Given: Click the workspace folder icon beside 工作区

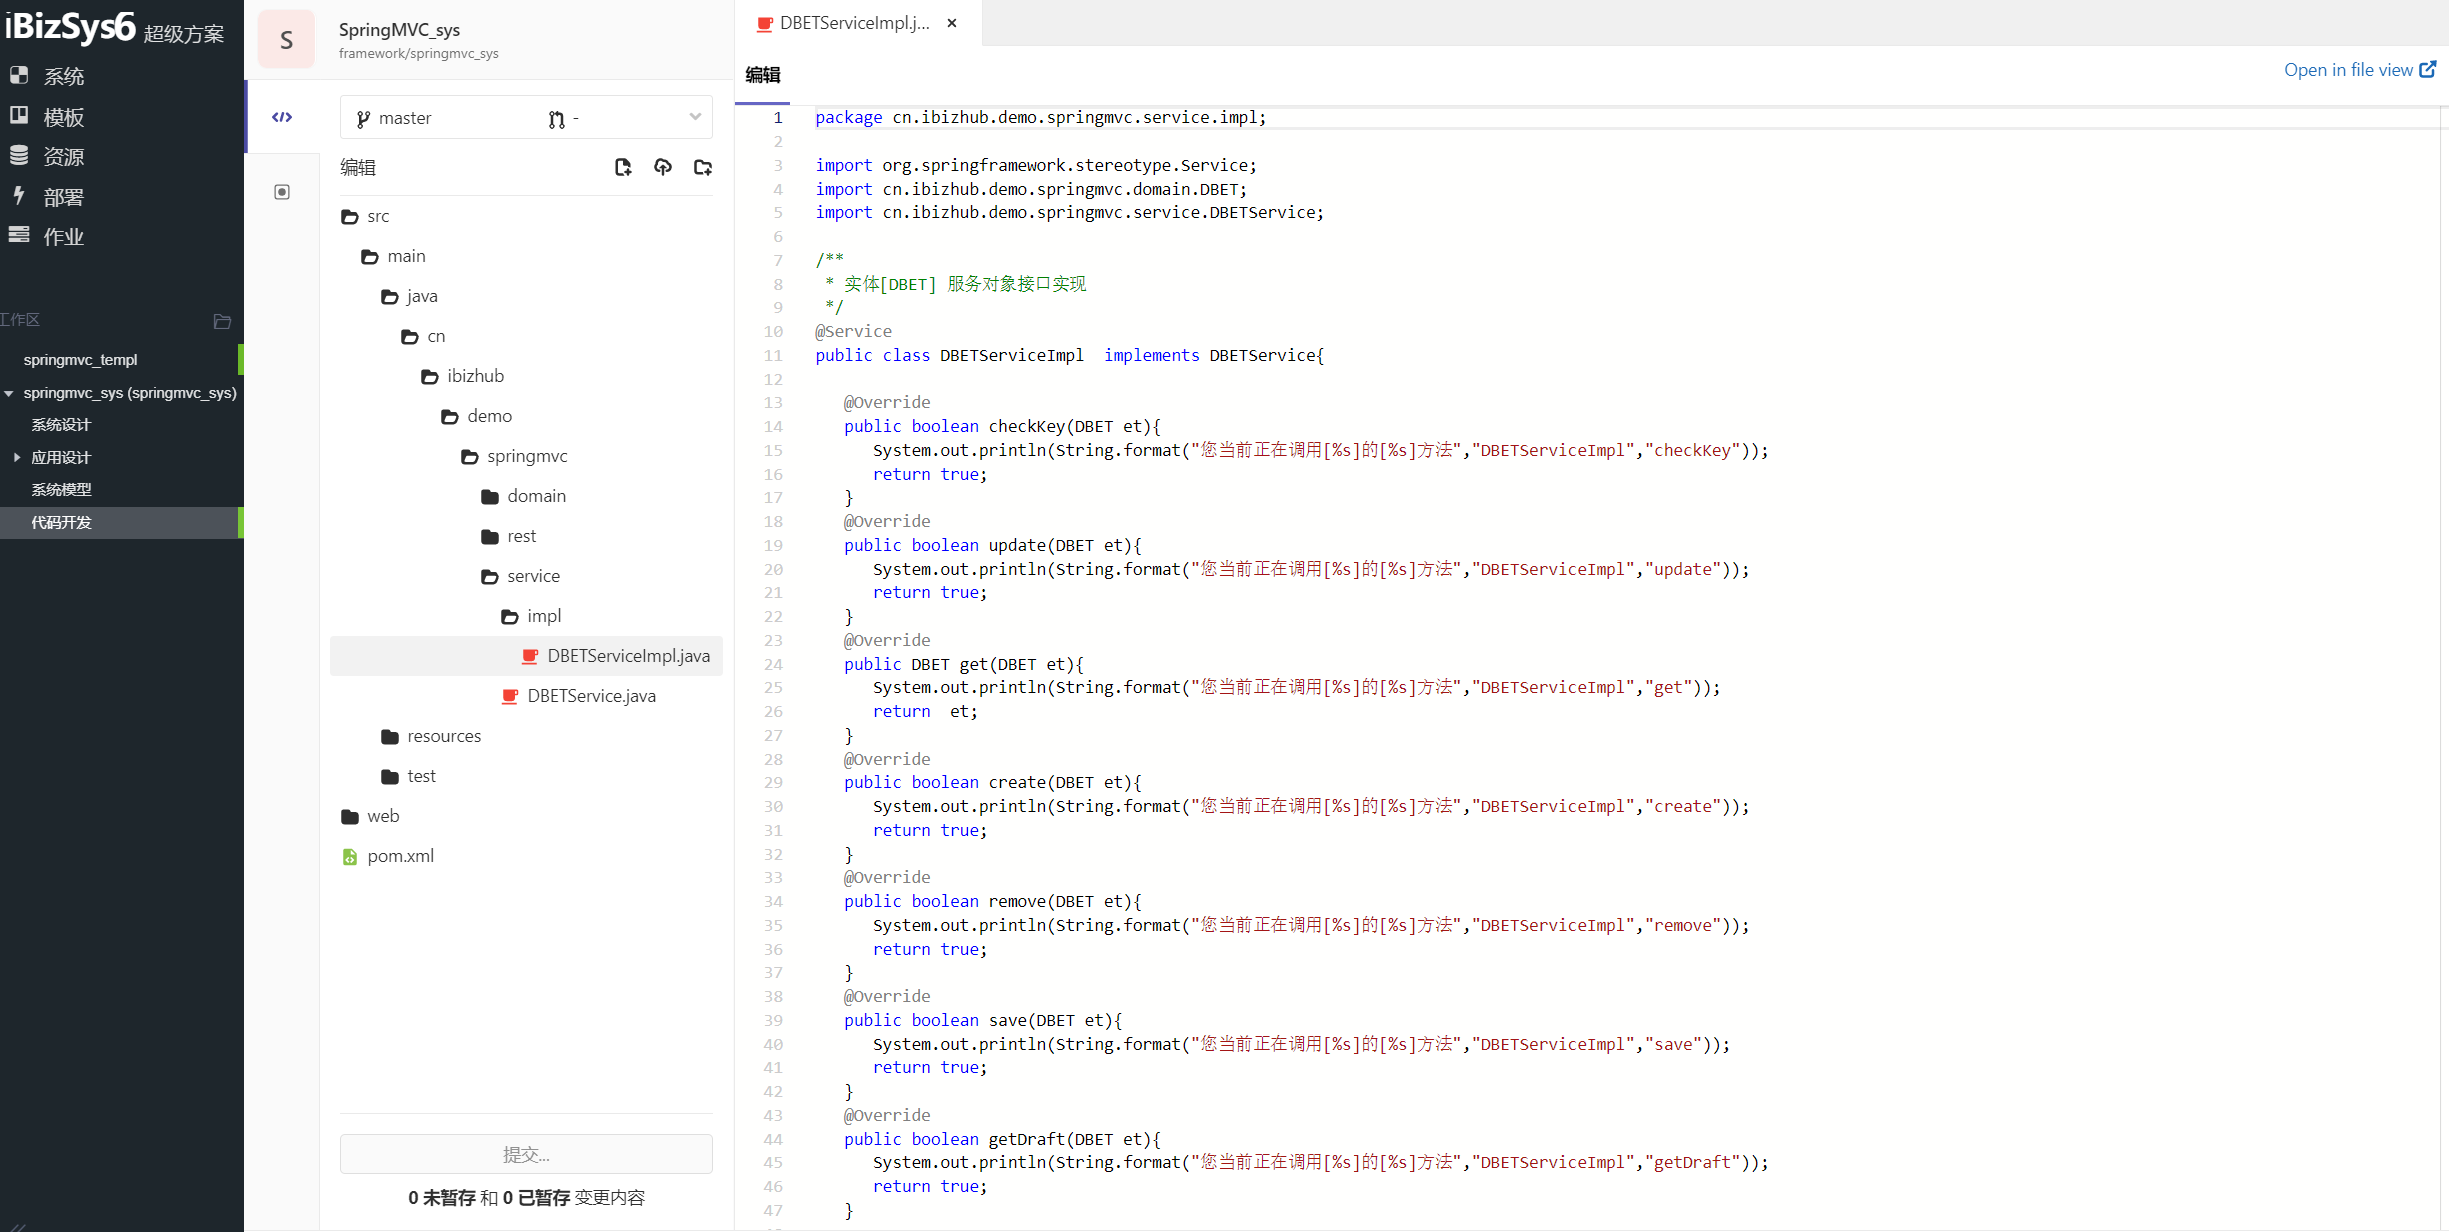Looking at the screenshot, I should tap(222, 321).
